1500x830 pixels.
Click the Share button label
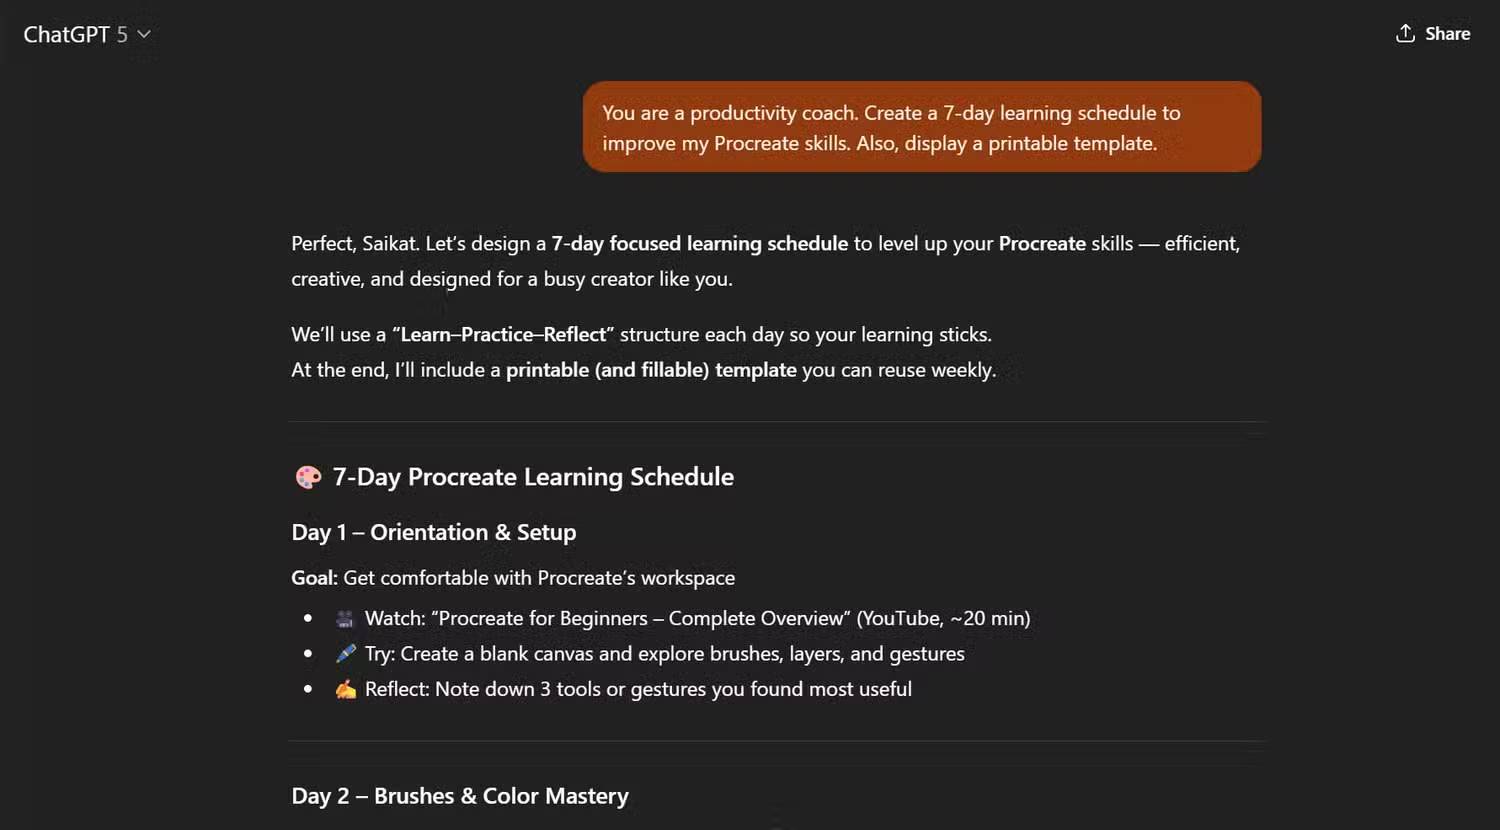click(1447, 34)
